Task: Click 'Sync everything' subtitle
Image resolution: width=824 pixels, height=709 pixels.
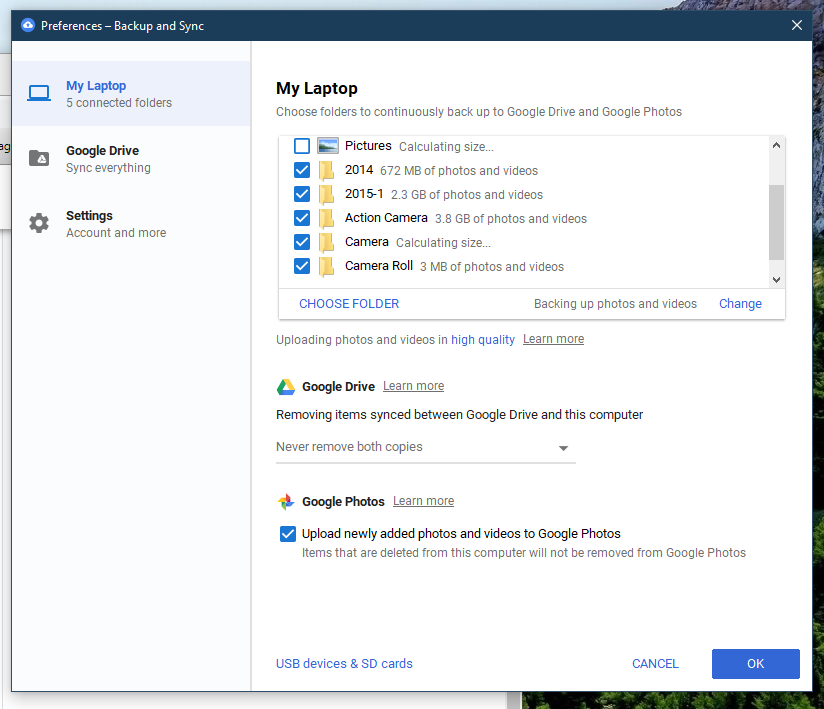Action: [108, 168]
